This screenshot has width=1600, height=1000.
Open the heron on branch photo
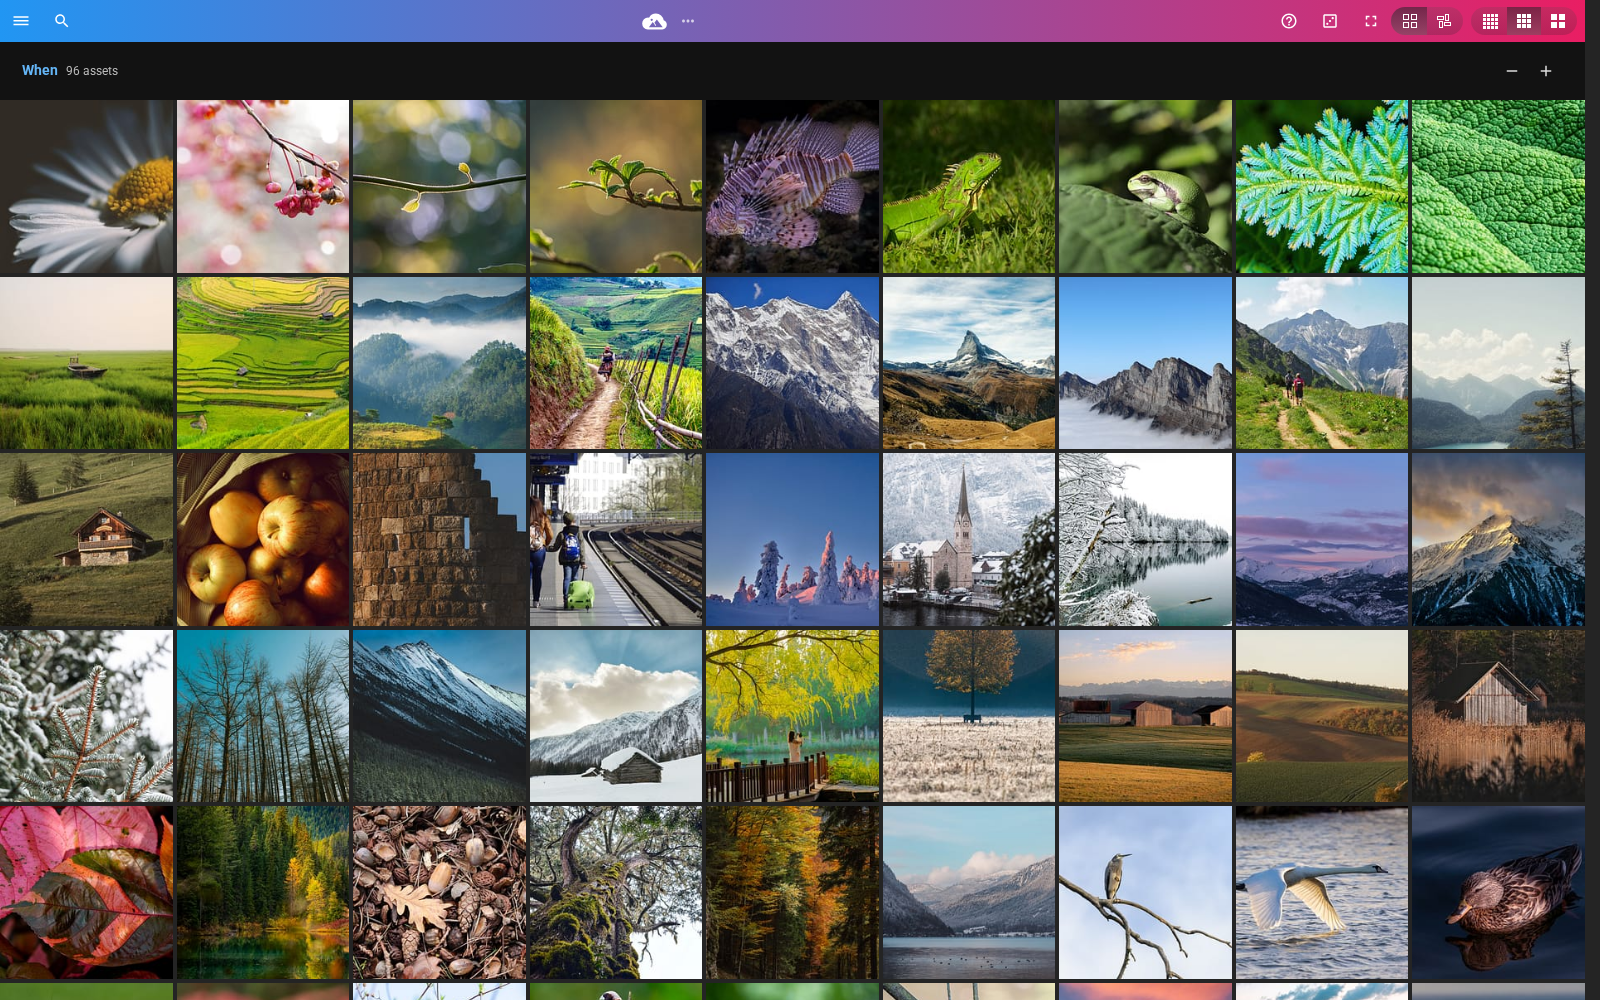click(1145, 892)
